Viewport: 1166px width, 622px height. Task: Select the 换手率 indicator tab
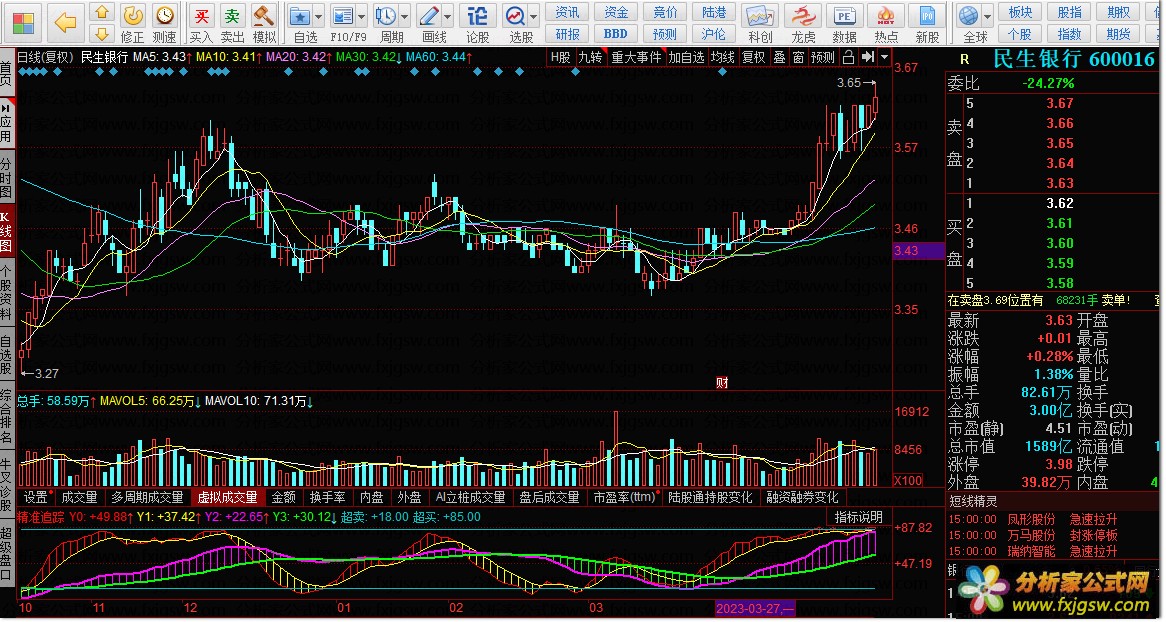(327, 497)
